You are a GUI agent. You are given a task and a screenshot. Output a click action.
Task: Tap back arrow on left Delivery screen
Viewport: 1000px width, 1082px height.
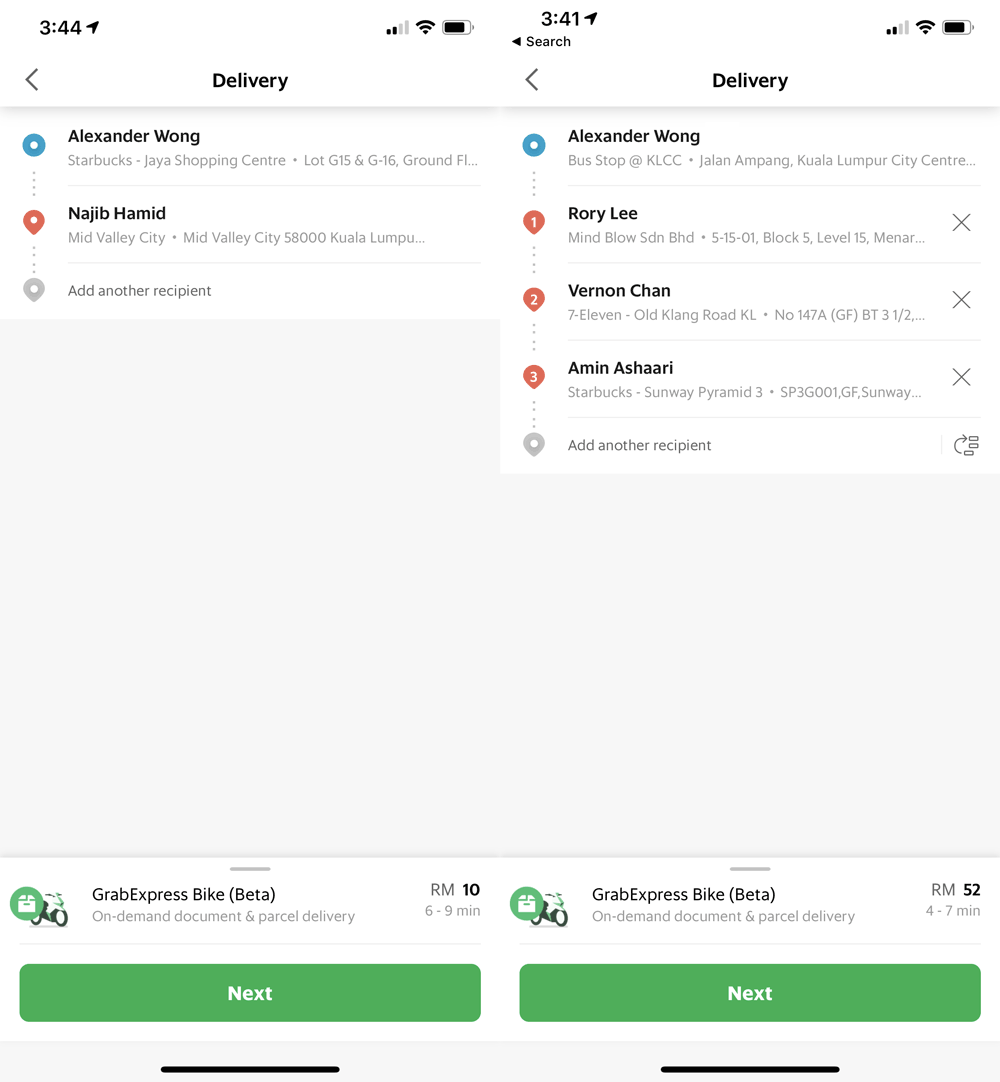(x=32, y=80)
